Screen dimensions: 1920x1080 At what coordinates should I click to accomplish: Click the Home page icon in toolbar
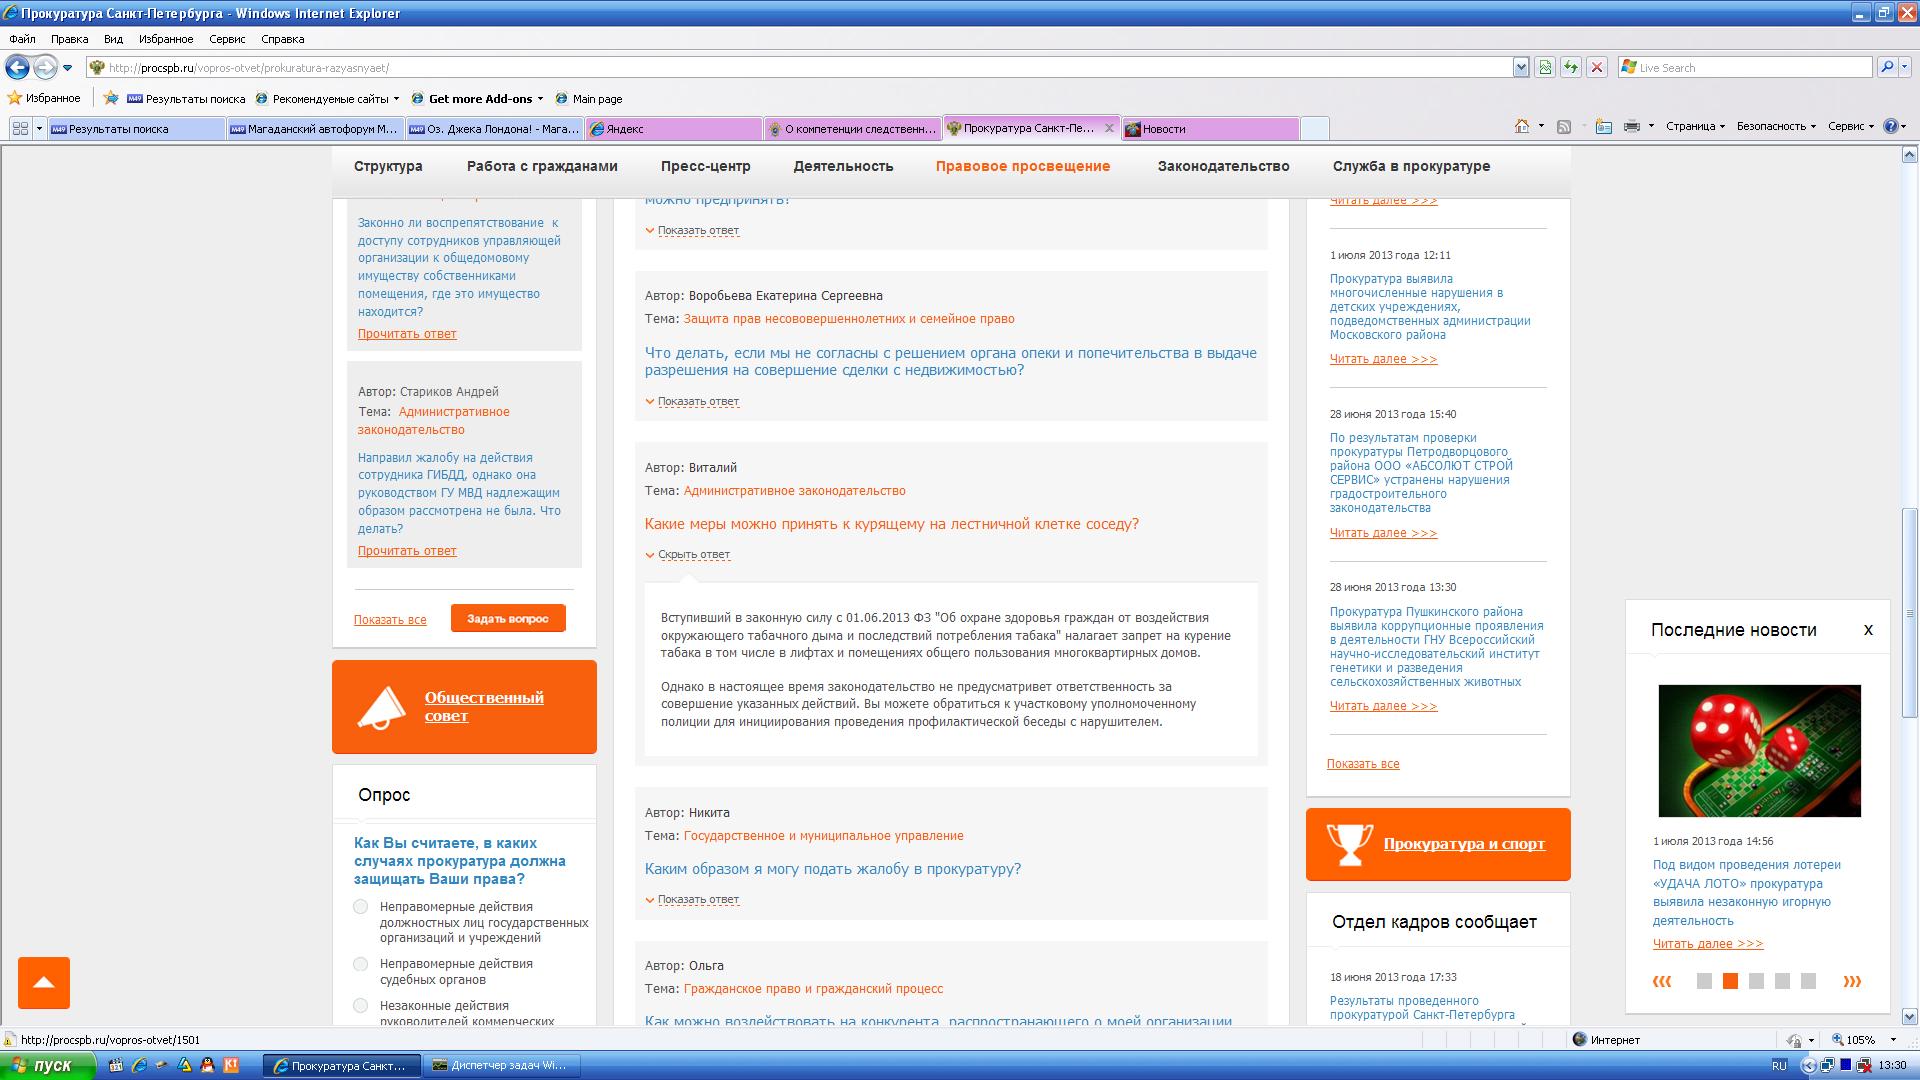1521,126
